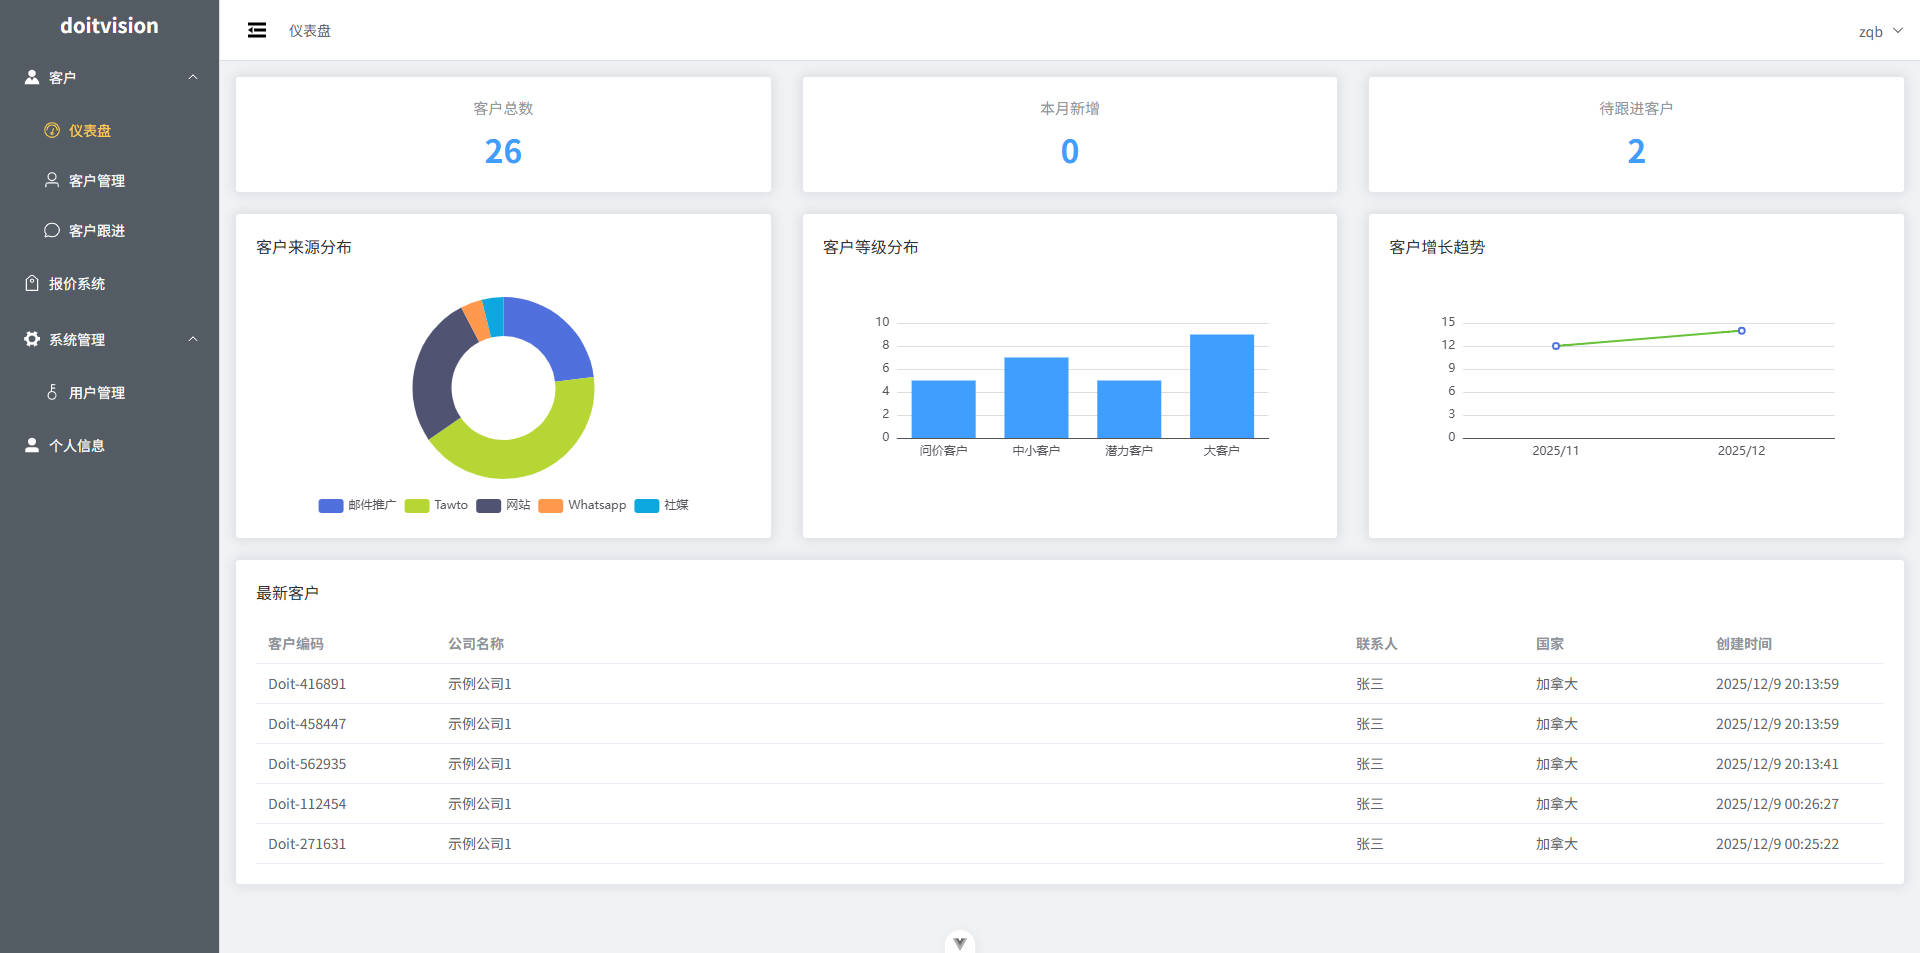The height and width of the screenshot is (953, 1920).
Task: Toggle 网站 legend swatch
Action: 488,505
